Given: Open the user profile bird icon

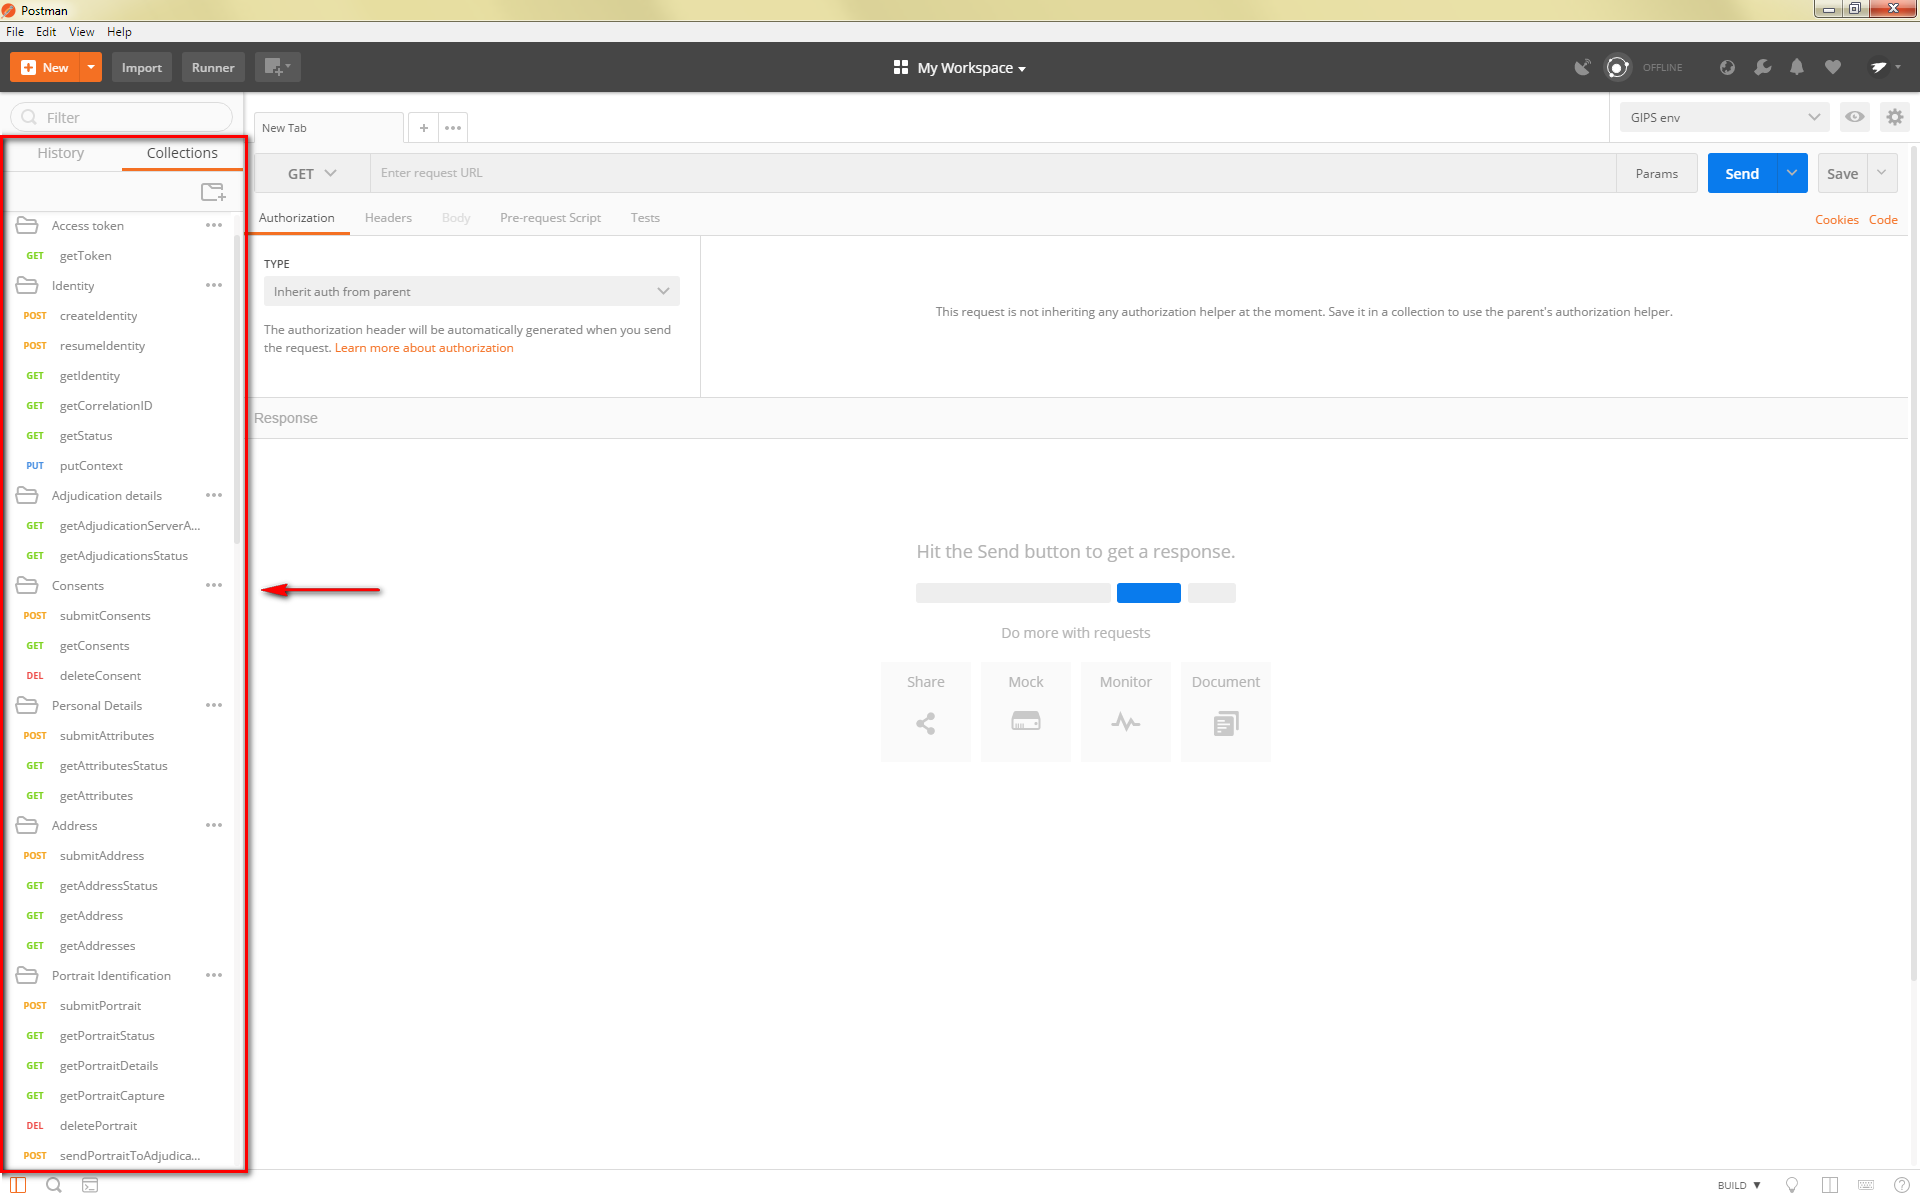Looking at the screenshot, I should (1885, 67).
